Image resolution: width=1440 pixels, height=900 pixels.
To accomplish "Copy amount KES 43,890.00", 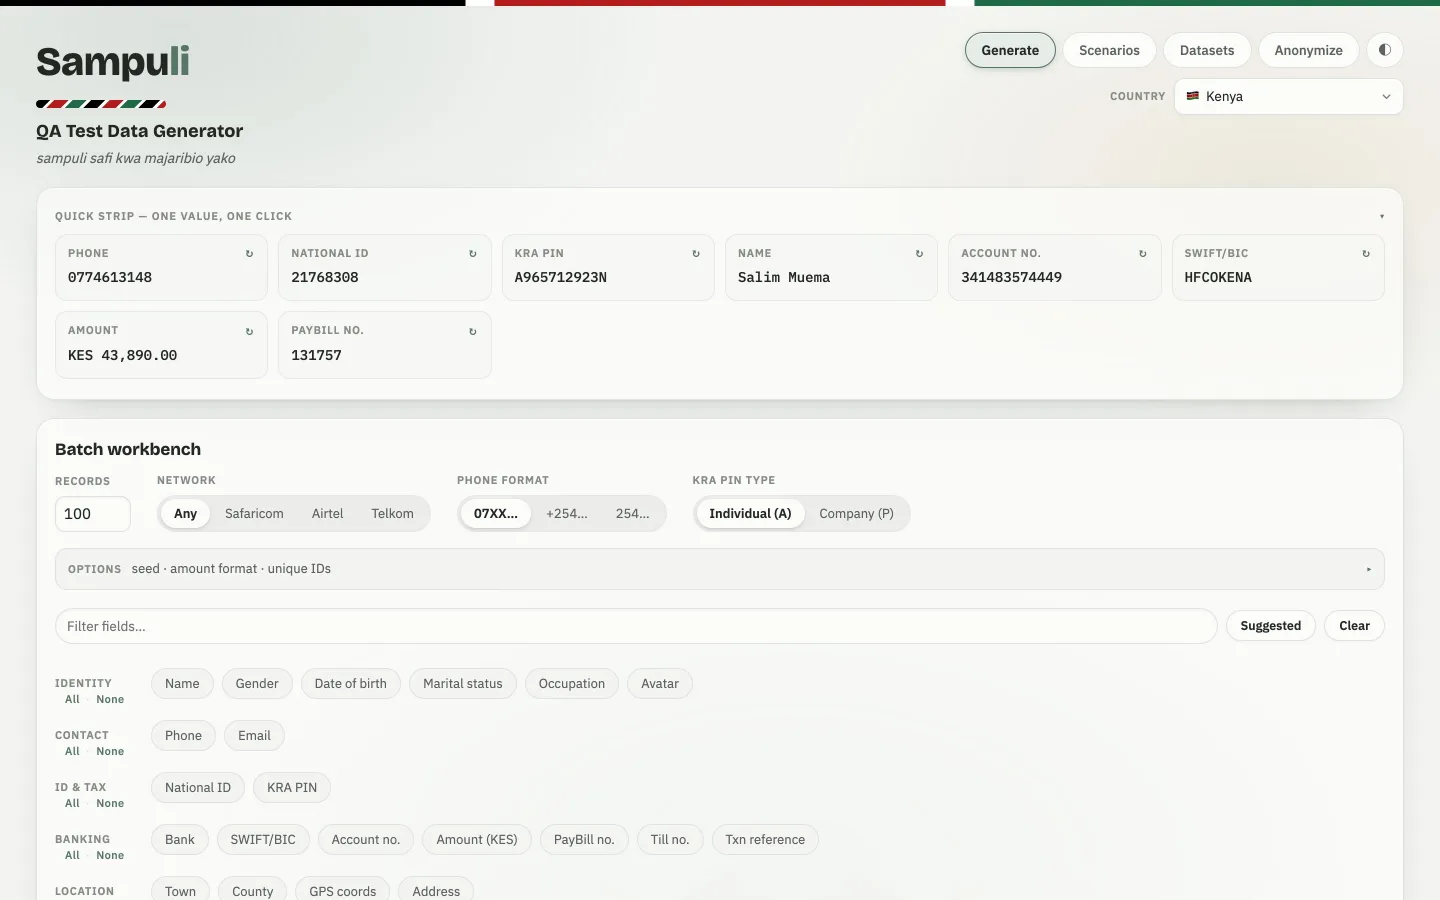I will click(x=122, y=356).
